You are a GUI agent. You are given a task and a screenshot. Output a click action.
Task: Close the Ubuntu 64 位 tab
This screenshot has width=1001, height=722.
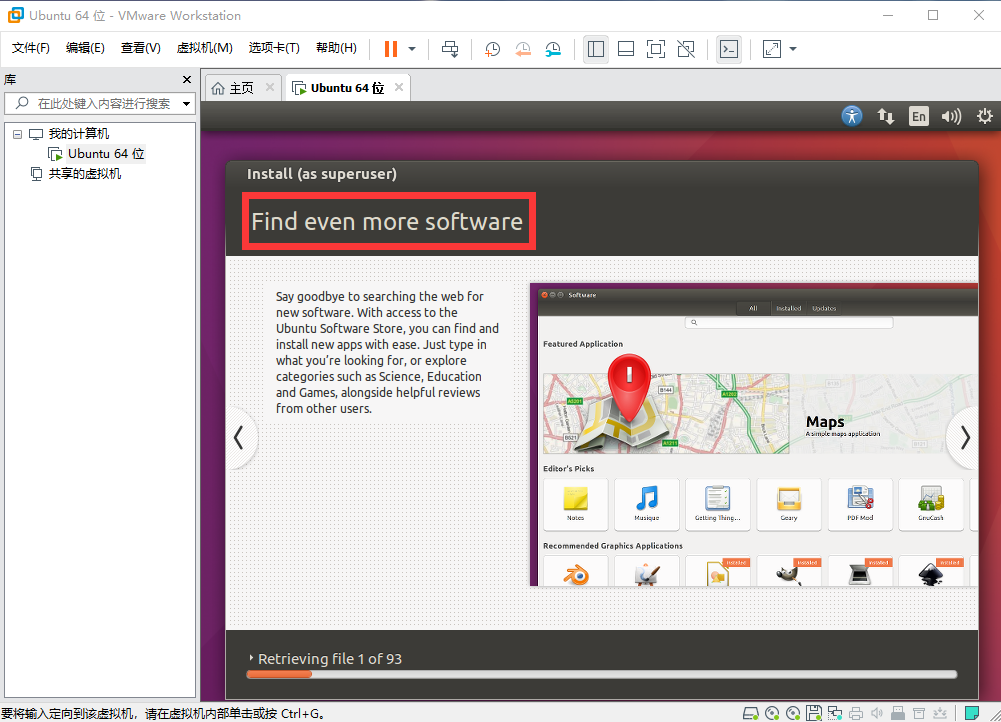pyautogui.click(x=399, y=87)
